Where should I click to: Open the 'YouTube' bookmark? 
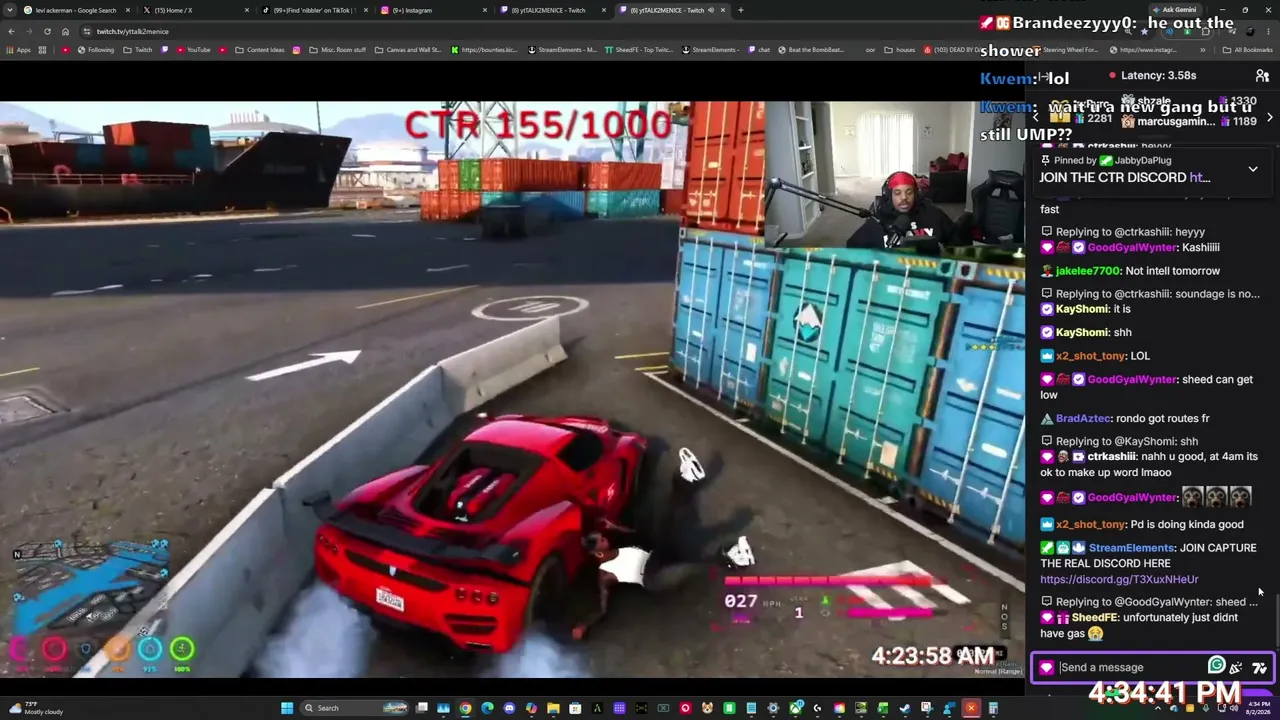[x=193, y=50]
